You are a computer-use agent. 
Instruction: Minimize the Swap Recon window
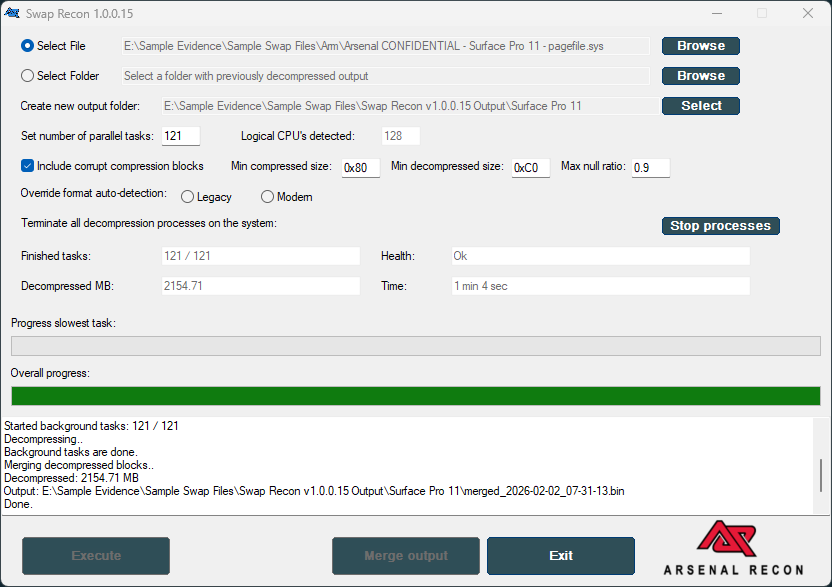(x=717, y=13)
